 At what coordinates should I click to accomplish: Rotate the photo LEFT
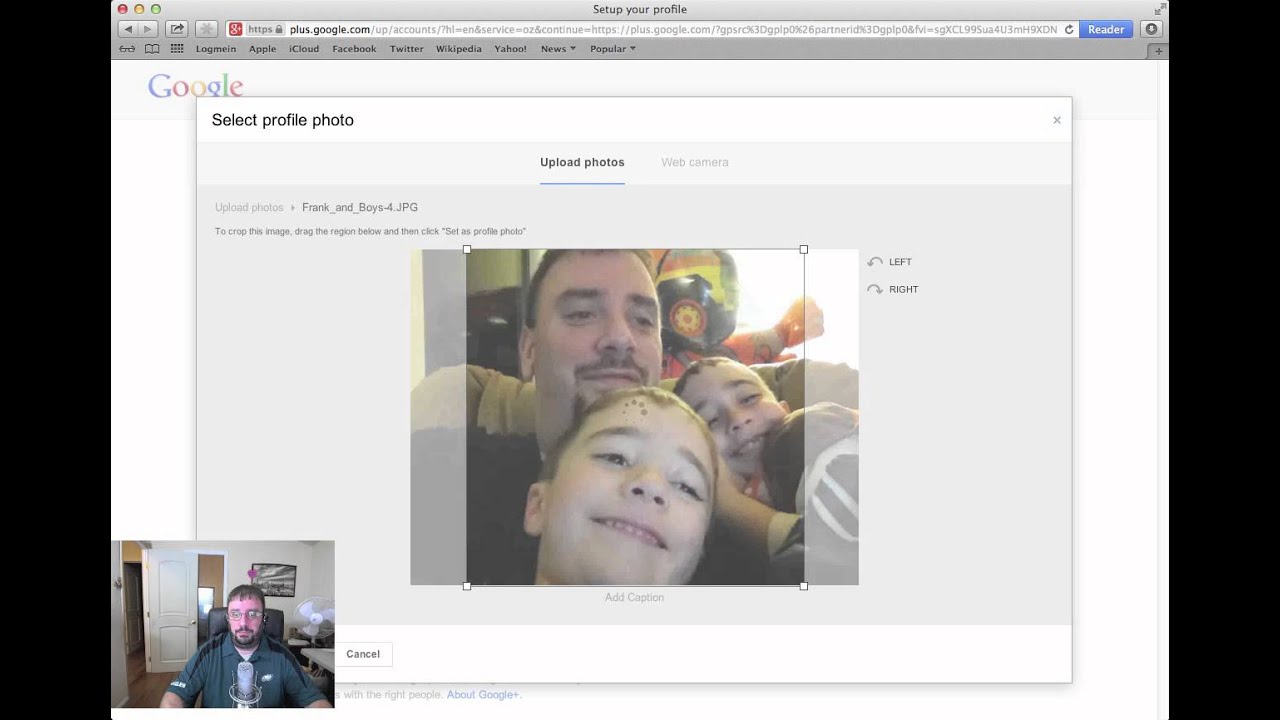[890, 262]
